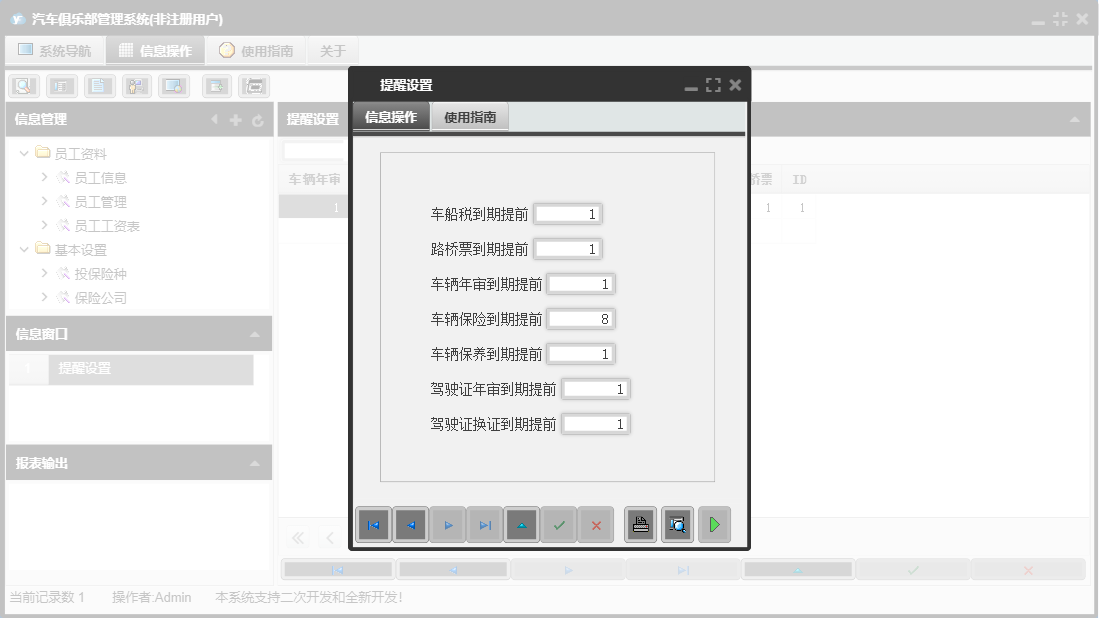Click the add window icon in main toolbar
Screen dimensions: 1099x618
point(217,86)
